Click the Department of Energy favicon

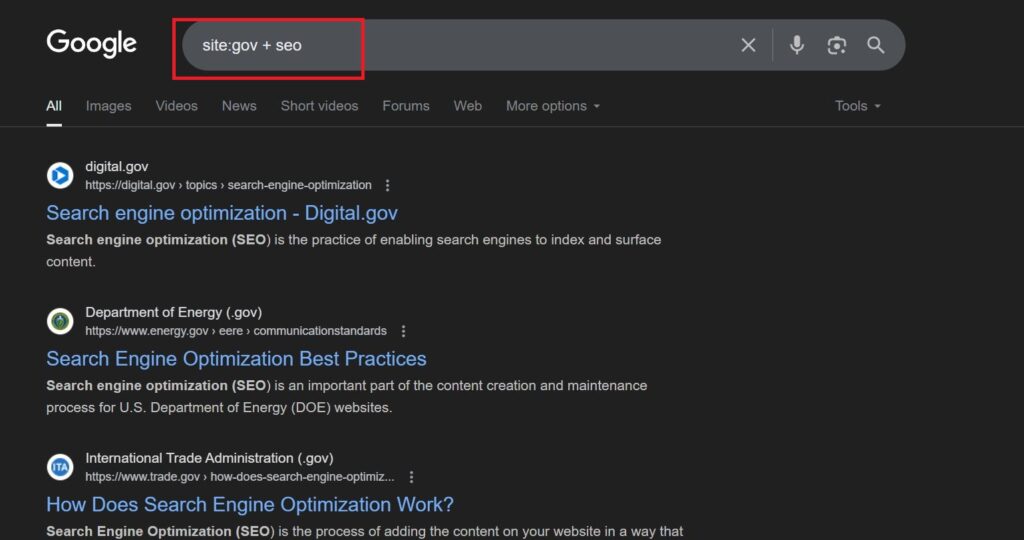tap(60, 321)
